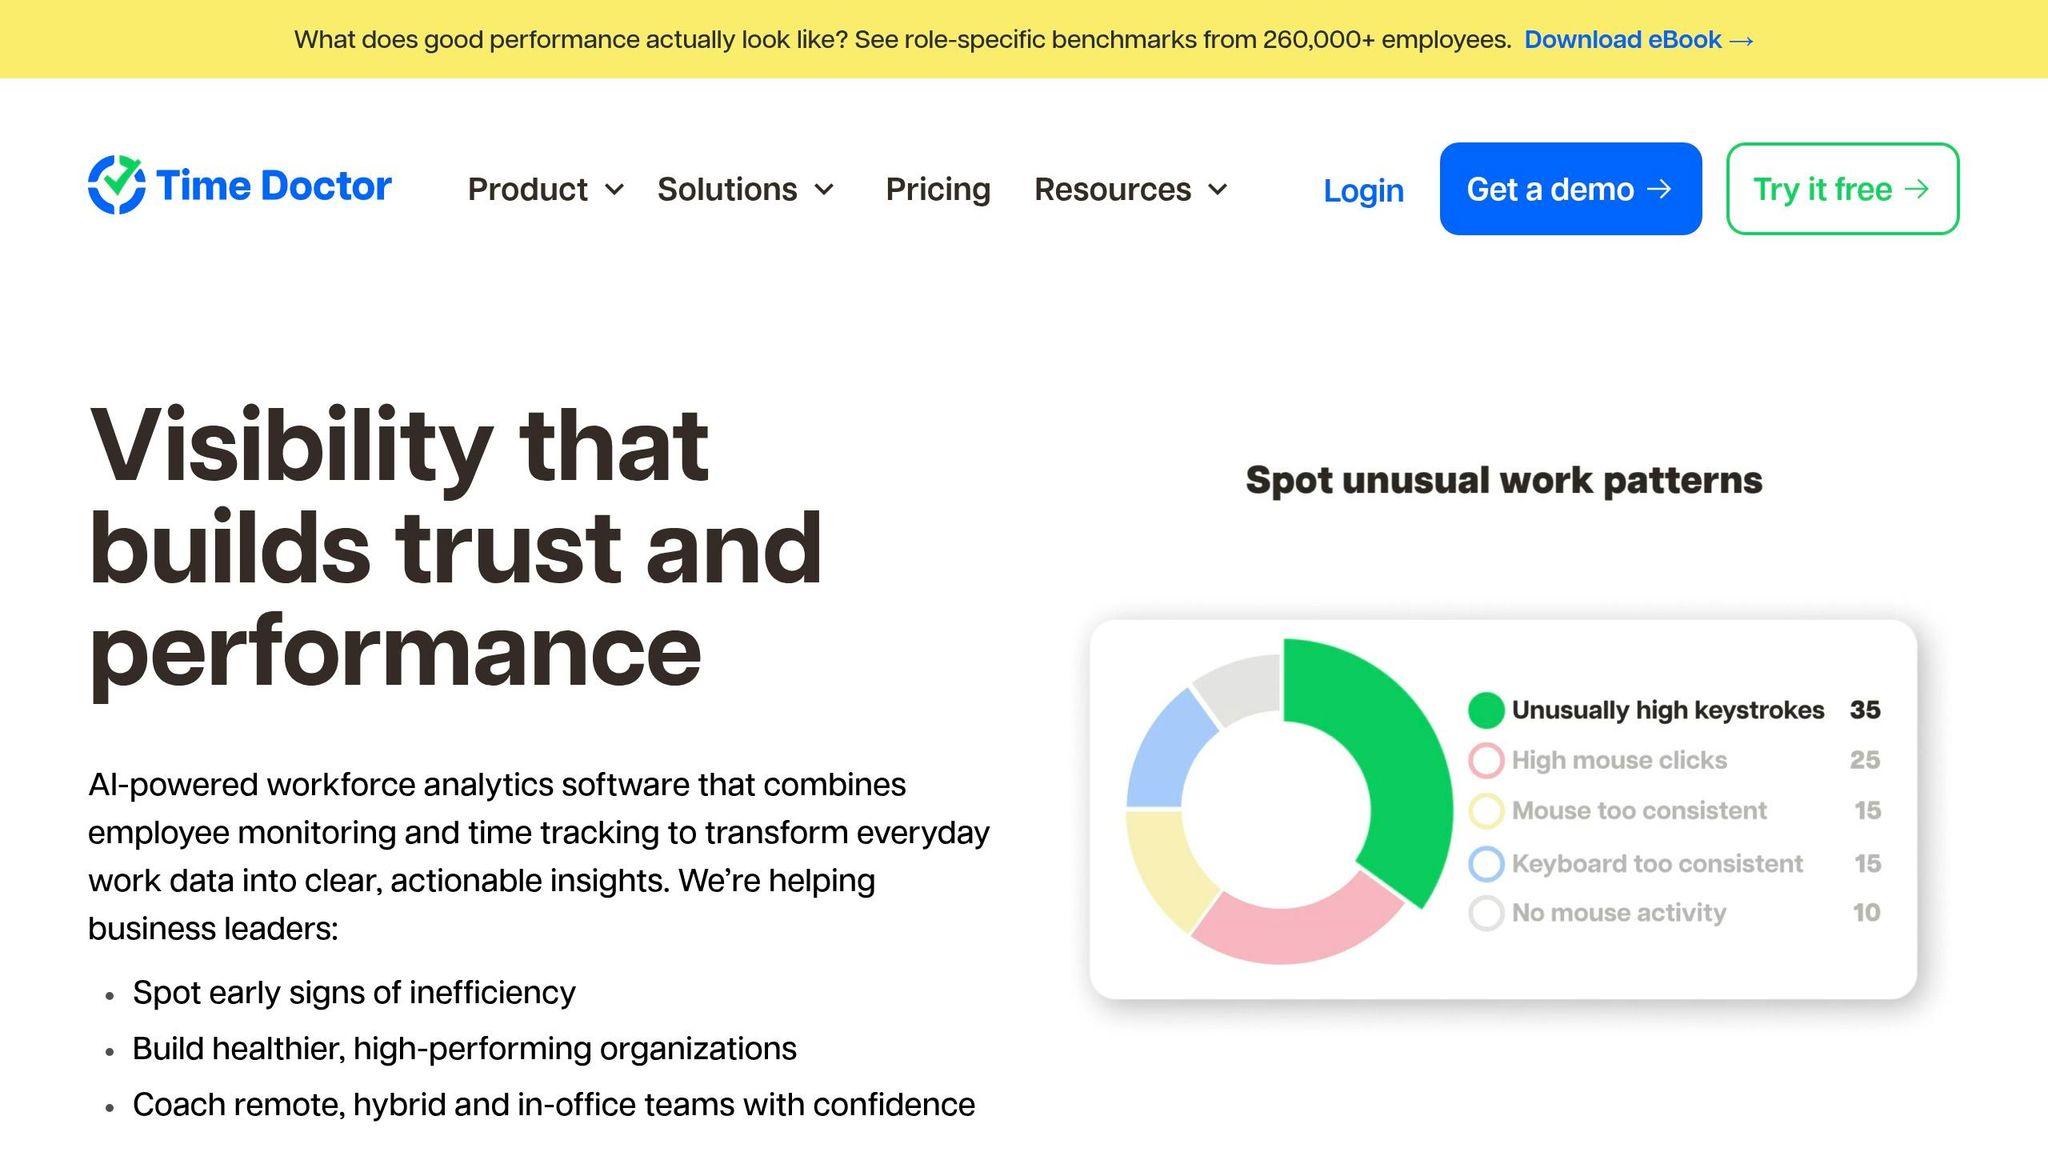Viewport: 2048px width, 1152px height.
Task: Click the arrow icon in Try it free
Action: coord(1917,189)
